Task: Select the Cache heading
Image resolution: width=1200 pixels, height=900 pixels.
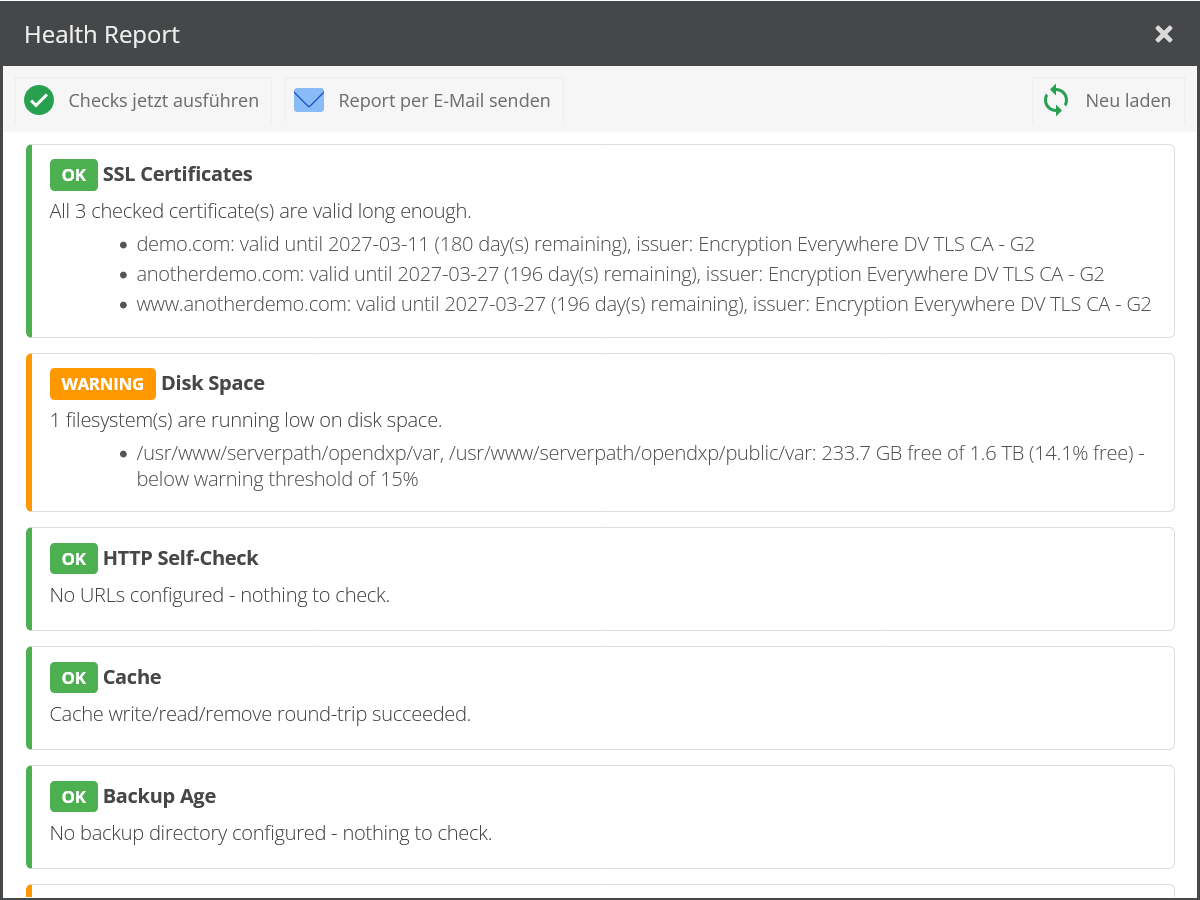Action: [x=132, y=677]
